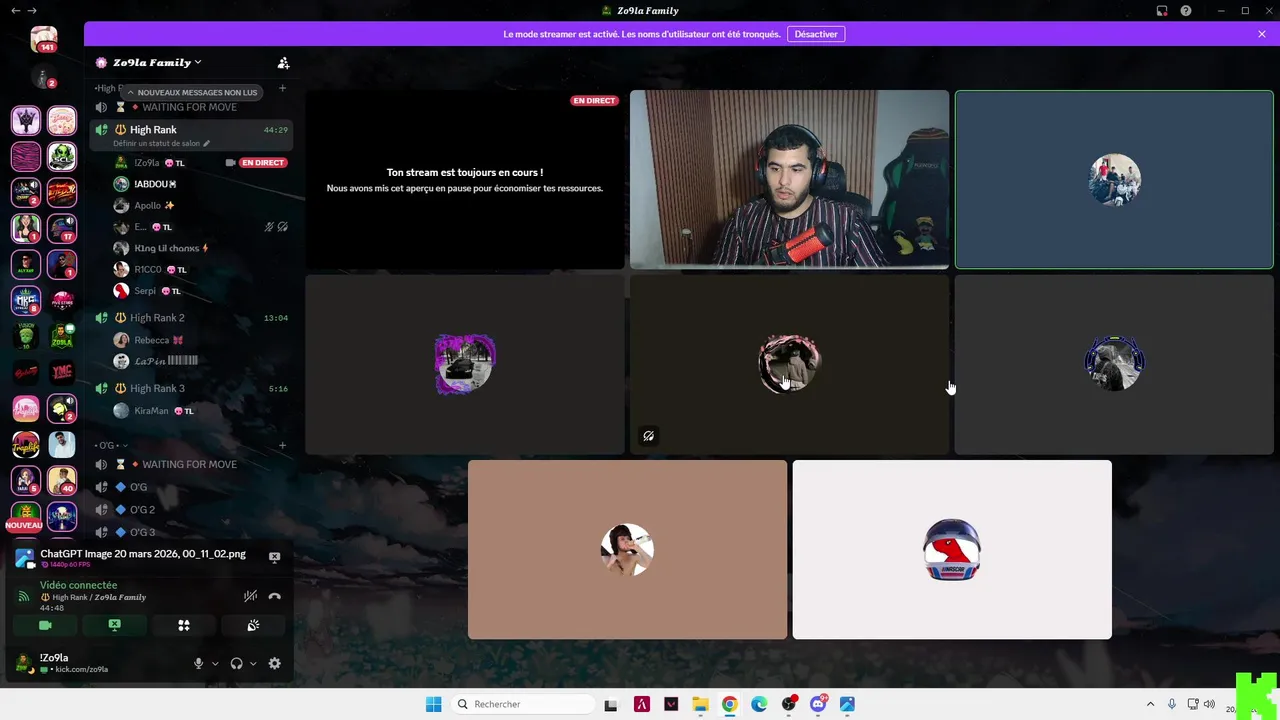Add a channel to the O'G category
Screen dimensions: 1280x720
point(283,445)
